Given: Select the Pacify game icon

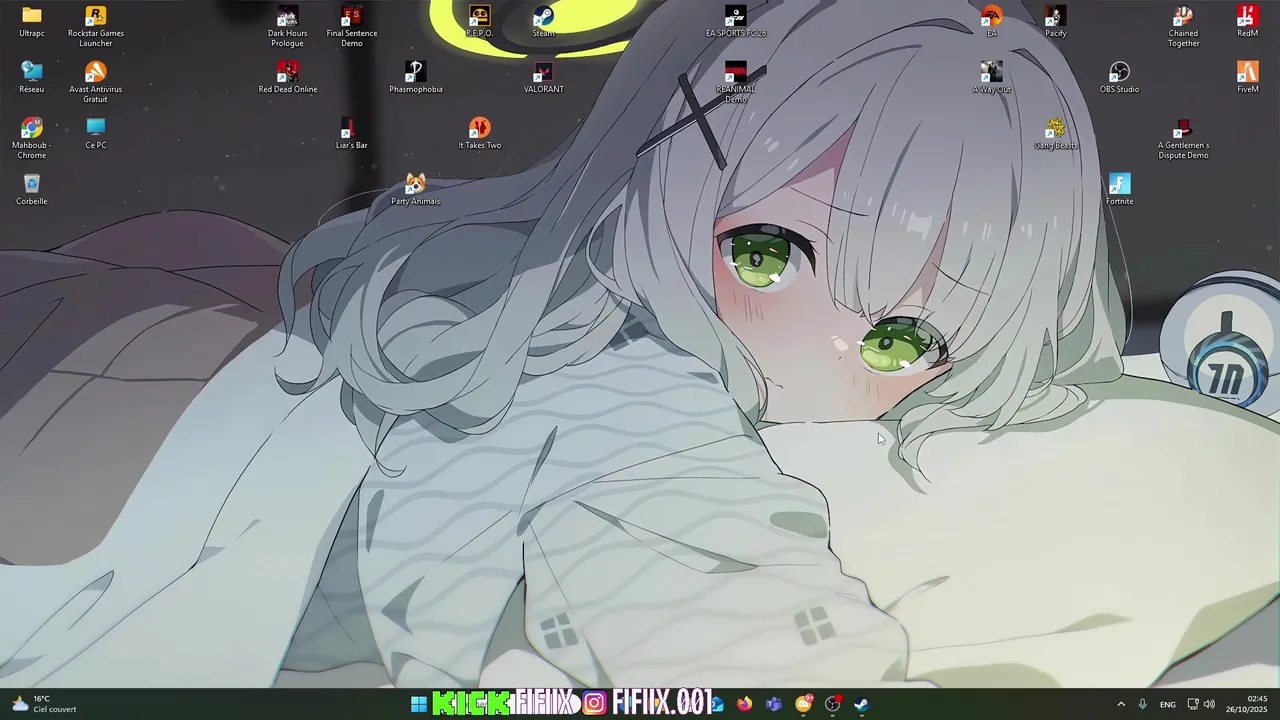Looking at the screenshot, I should (1056, 22).
